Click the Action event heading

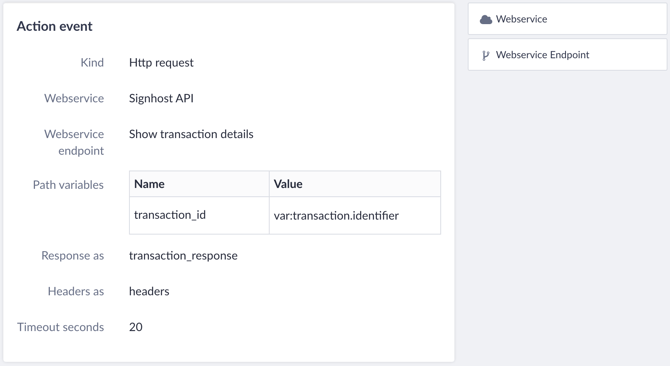54,26
